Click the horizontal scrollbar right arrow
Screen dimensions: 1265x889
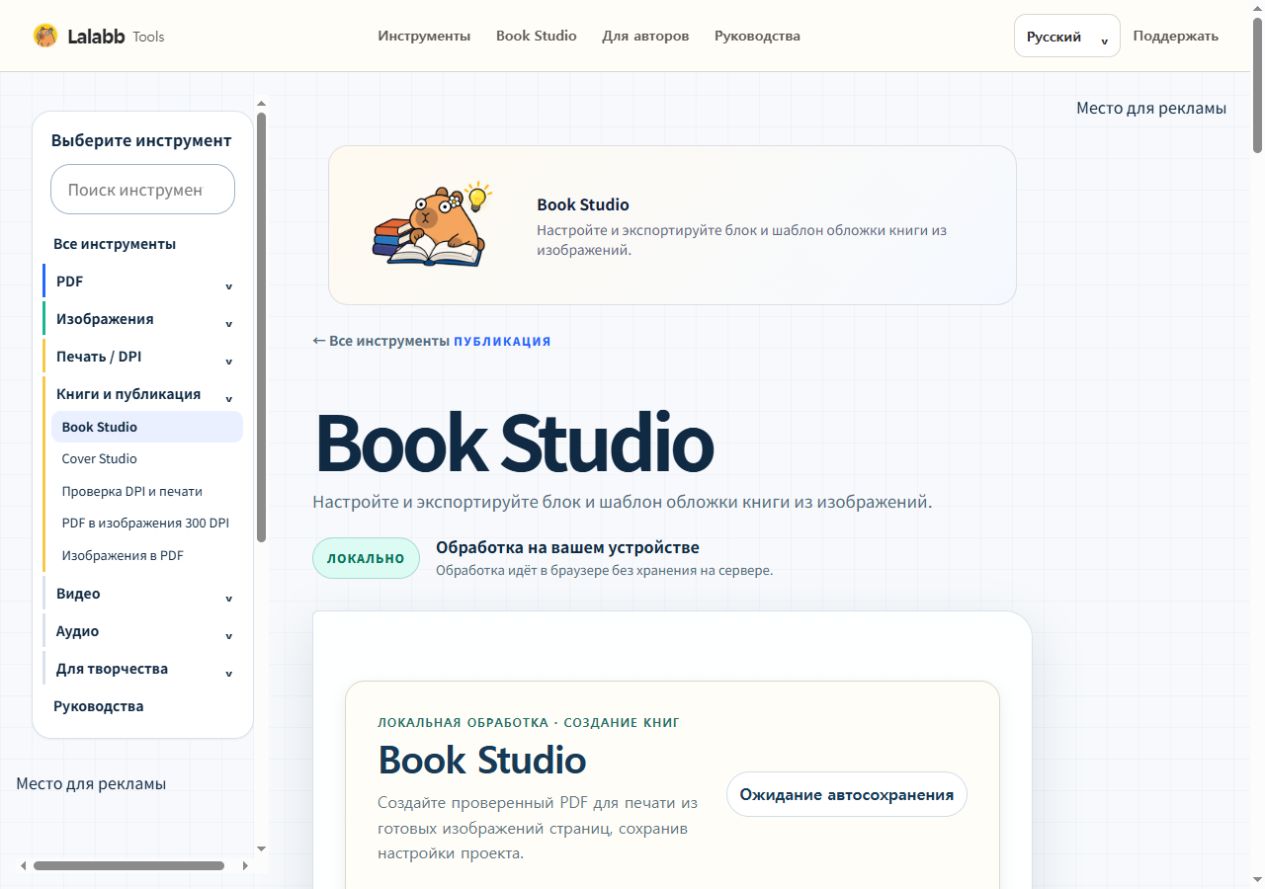click(x=246, y=866)
